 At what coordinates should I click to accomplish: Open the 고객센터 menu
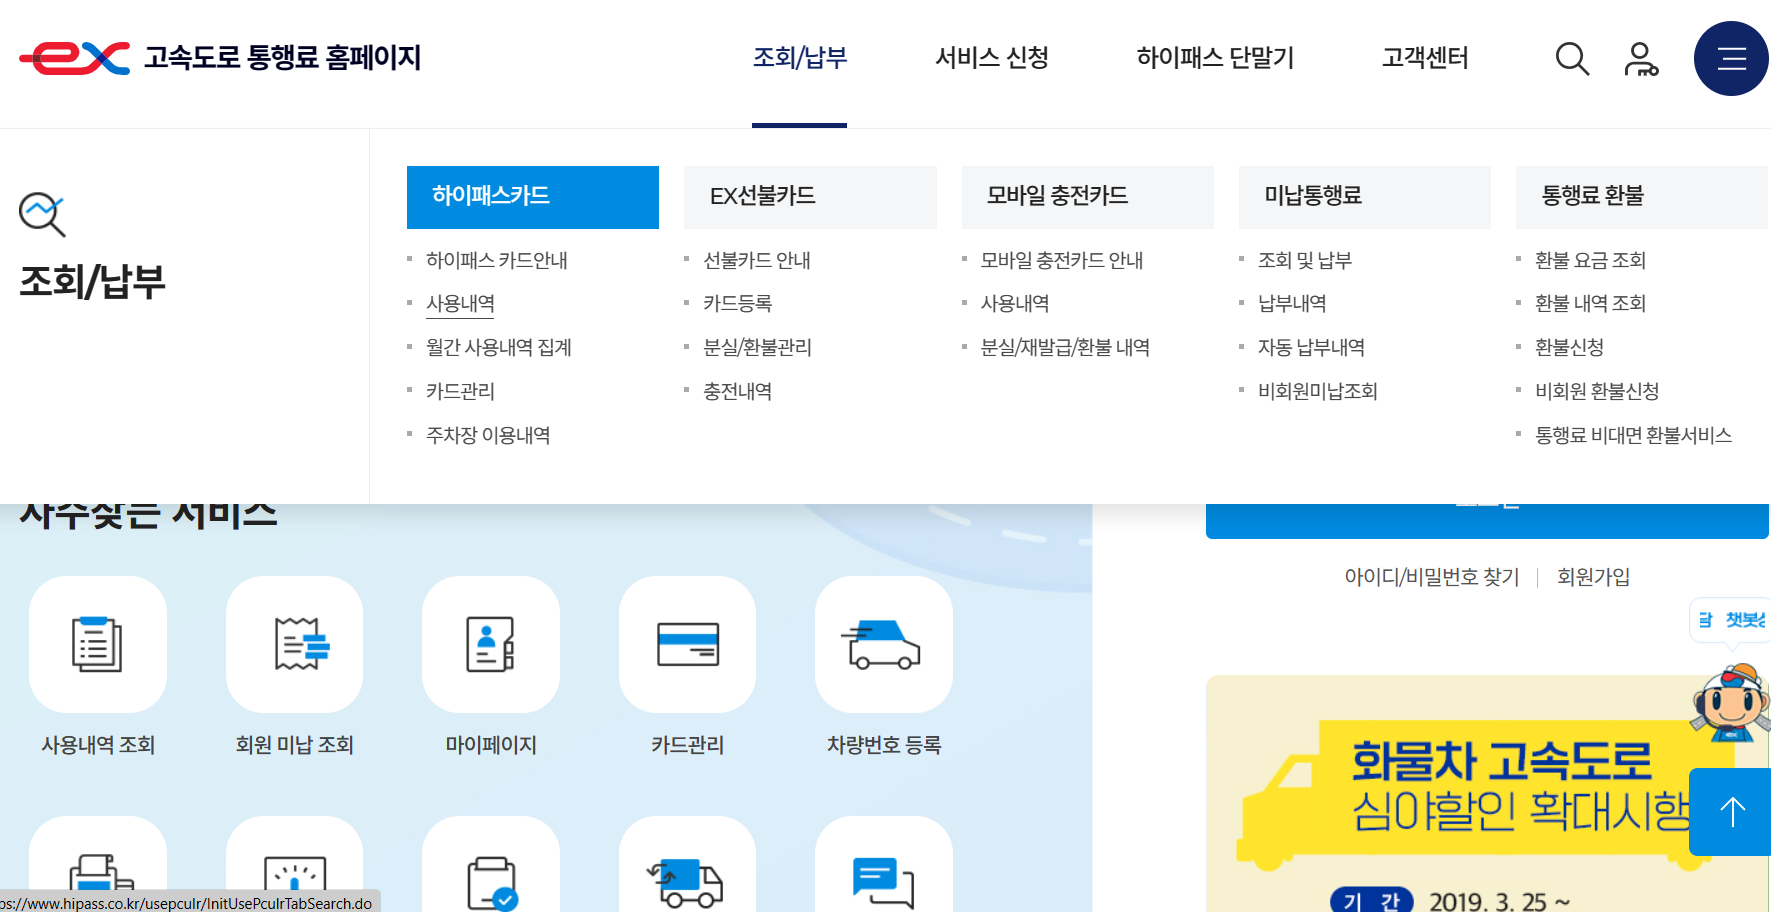tap(1424, 58)
